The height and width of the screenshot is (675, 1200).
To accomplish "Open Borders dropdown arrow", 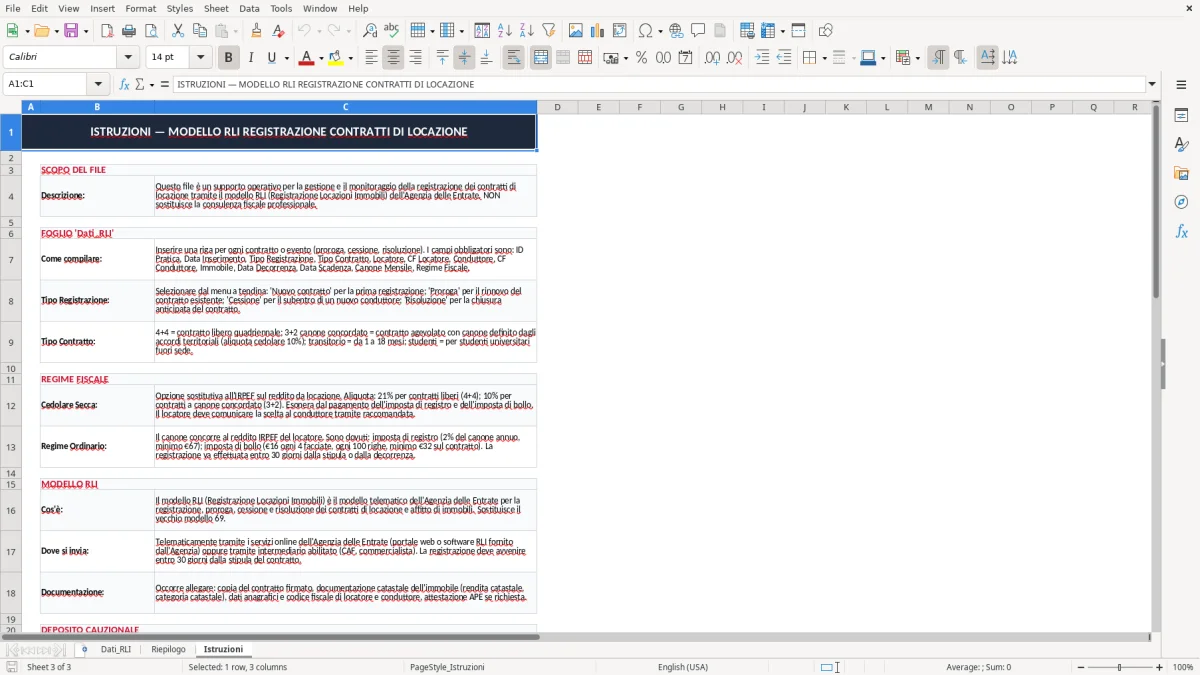I will pyautogui.click(x=823, y=58).
